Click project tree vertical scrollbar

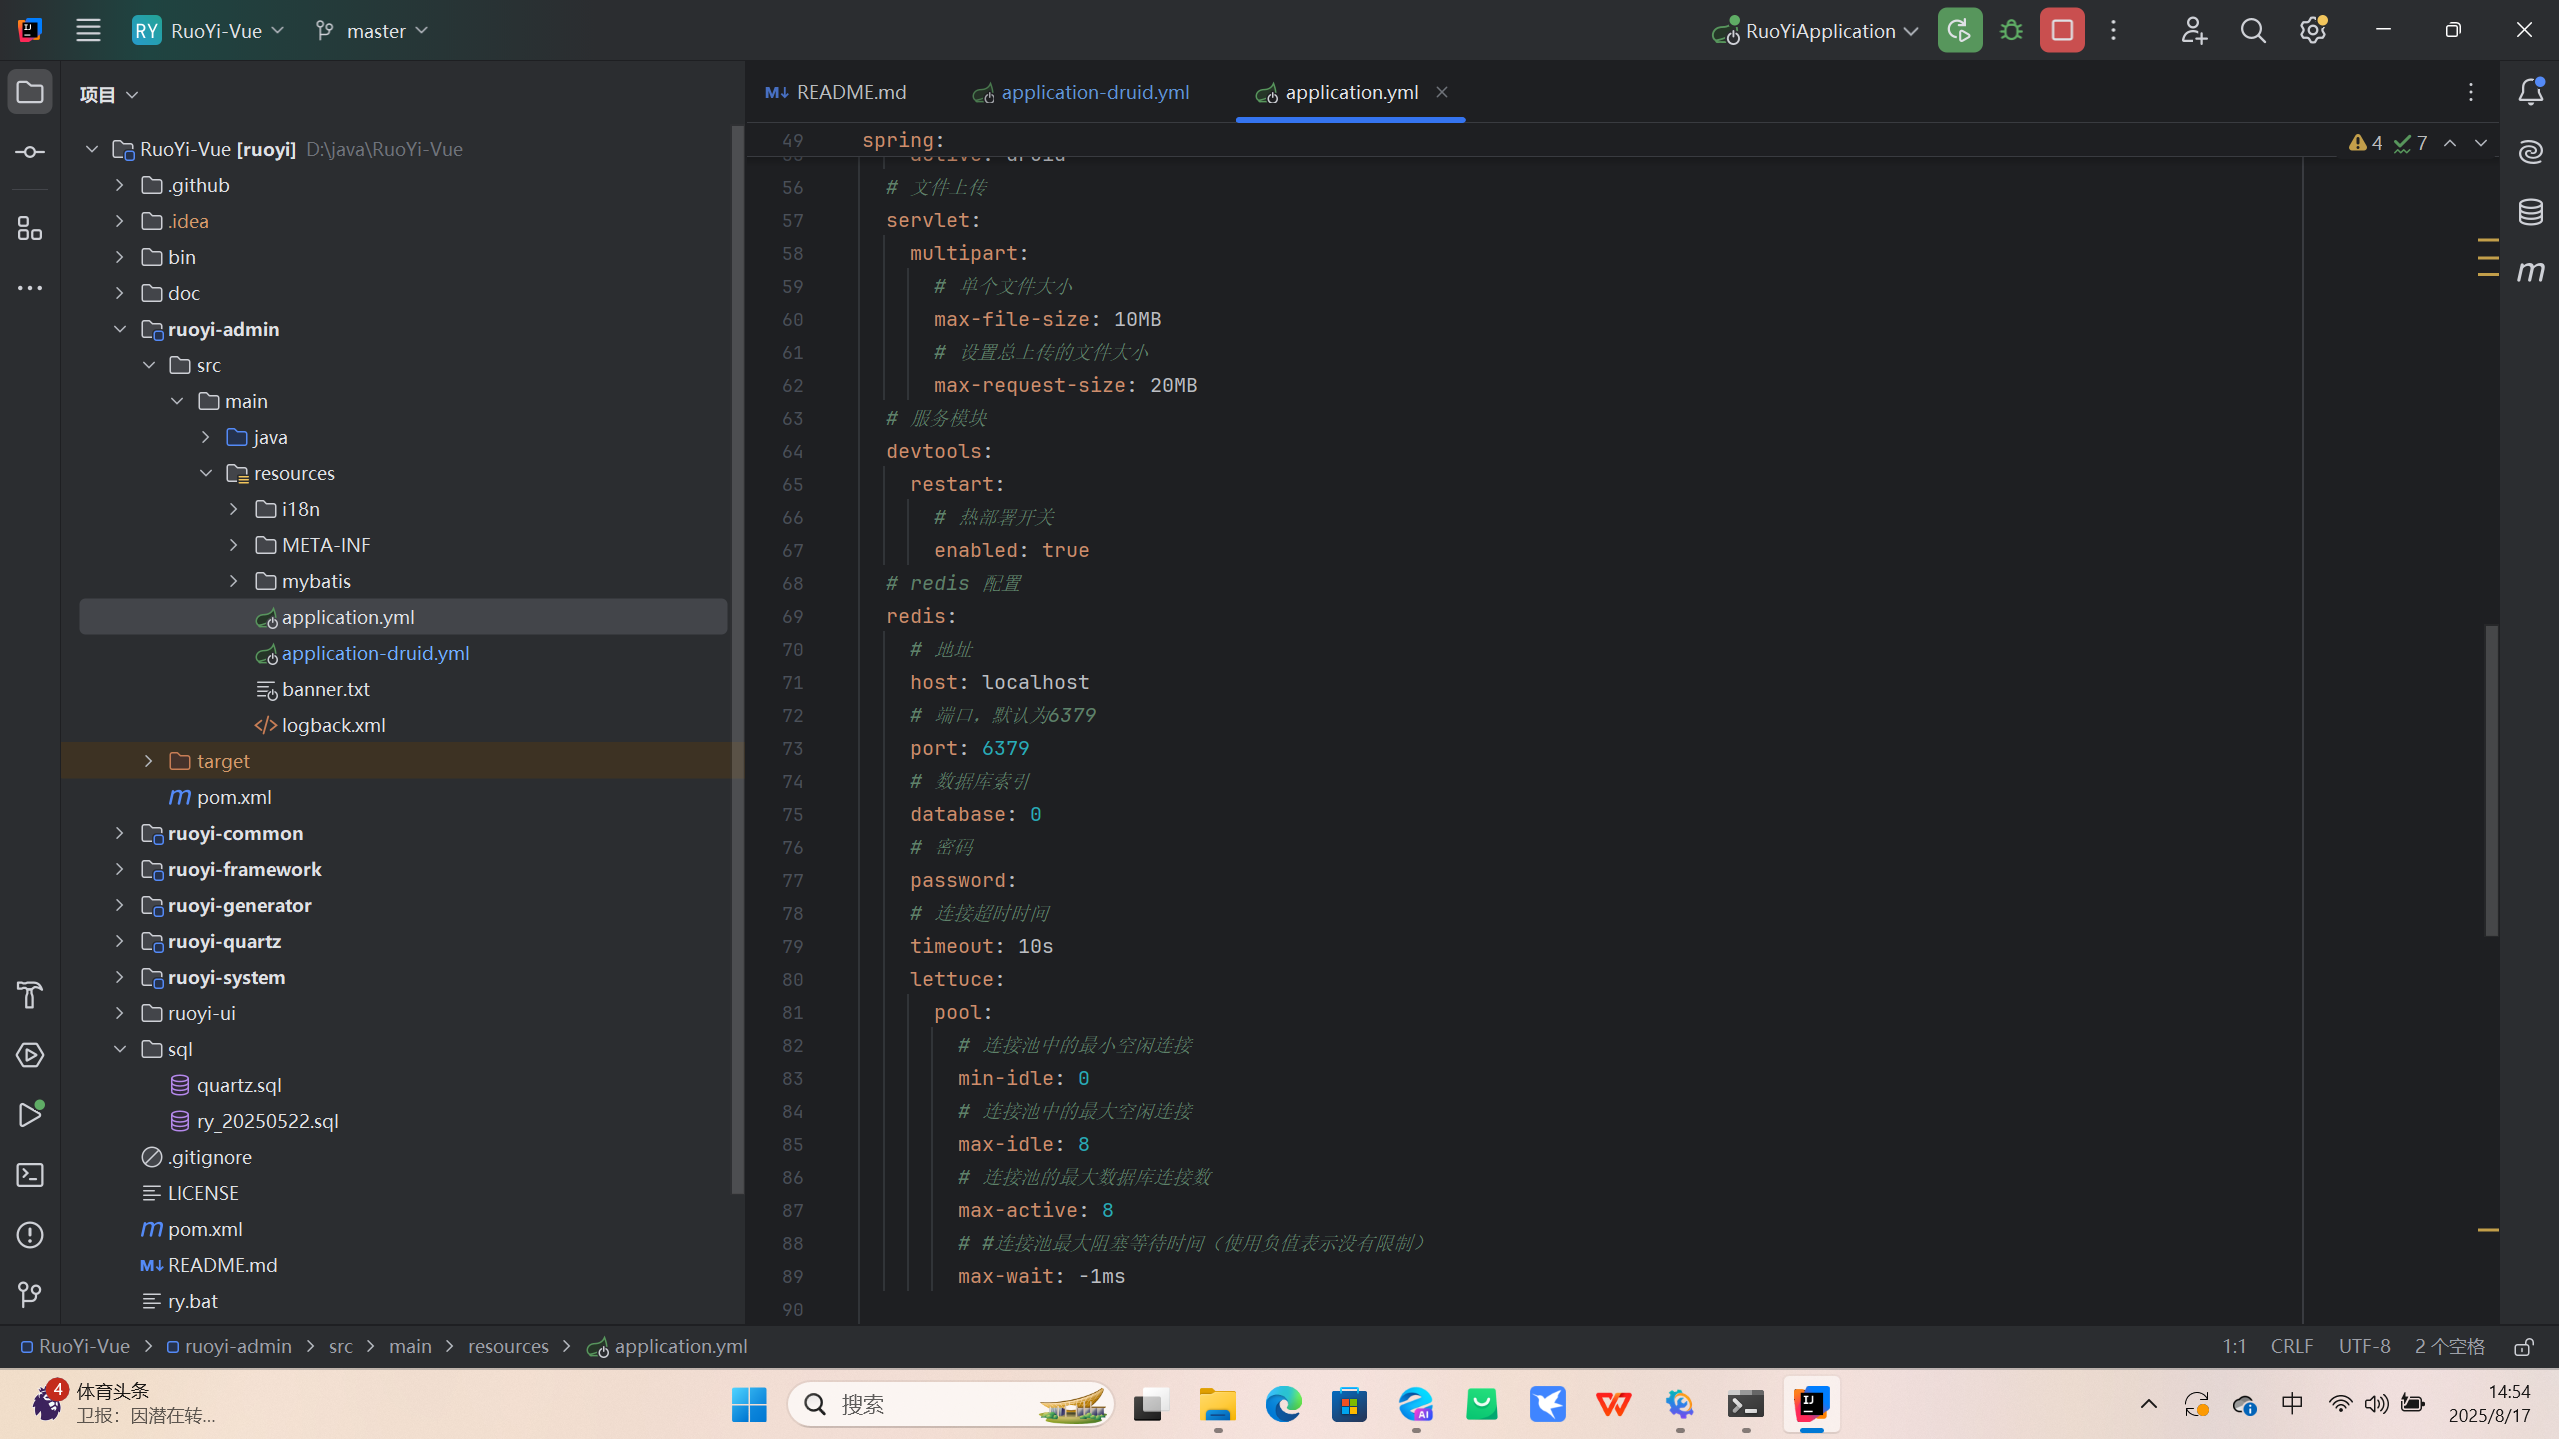pyautogui.click(x=737, y=660)
